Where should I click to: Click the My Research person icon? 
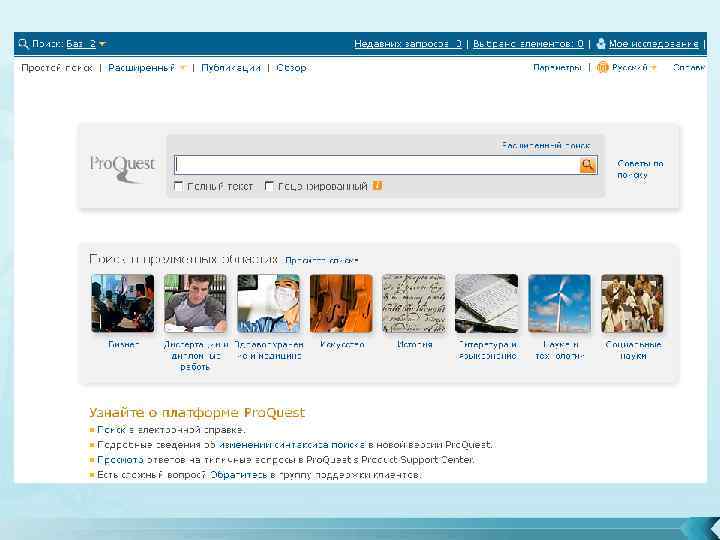601,44
